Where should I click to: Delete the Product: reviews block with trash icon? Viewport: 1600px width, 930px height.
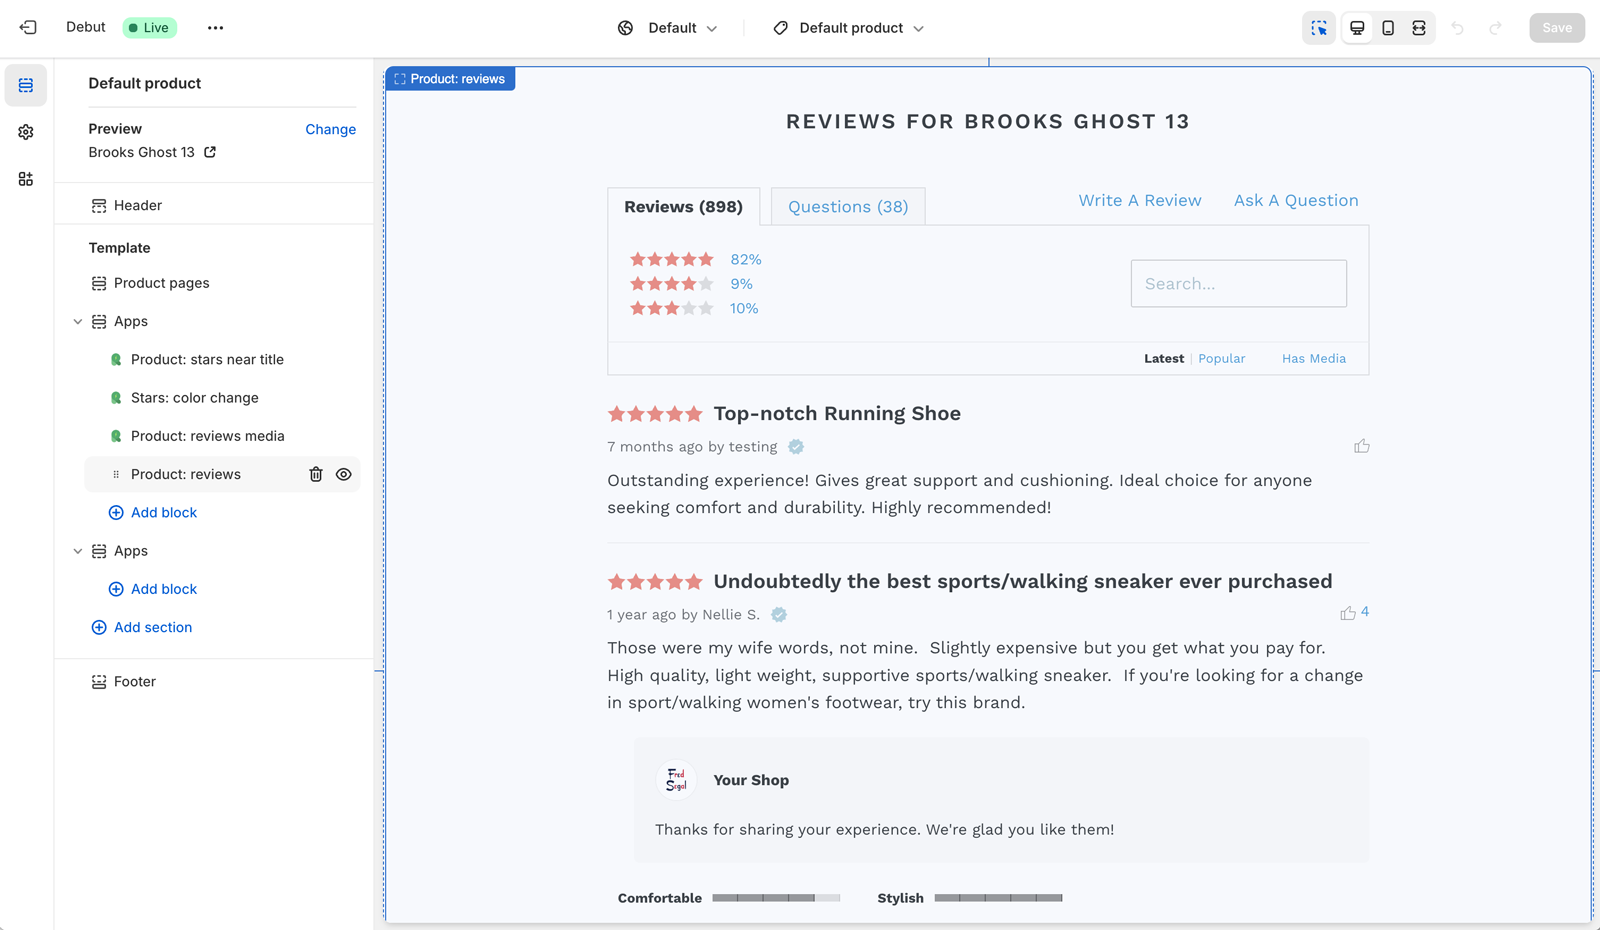pyautogui.click(x=316, y=475)
